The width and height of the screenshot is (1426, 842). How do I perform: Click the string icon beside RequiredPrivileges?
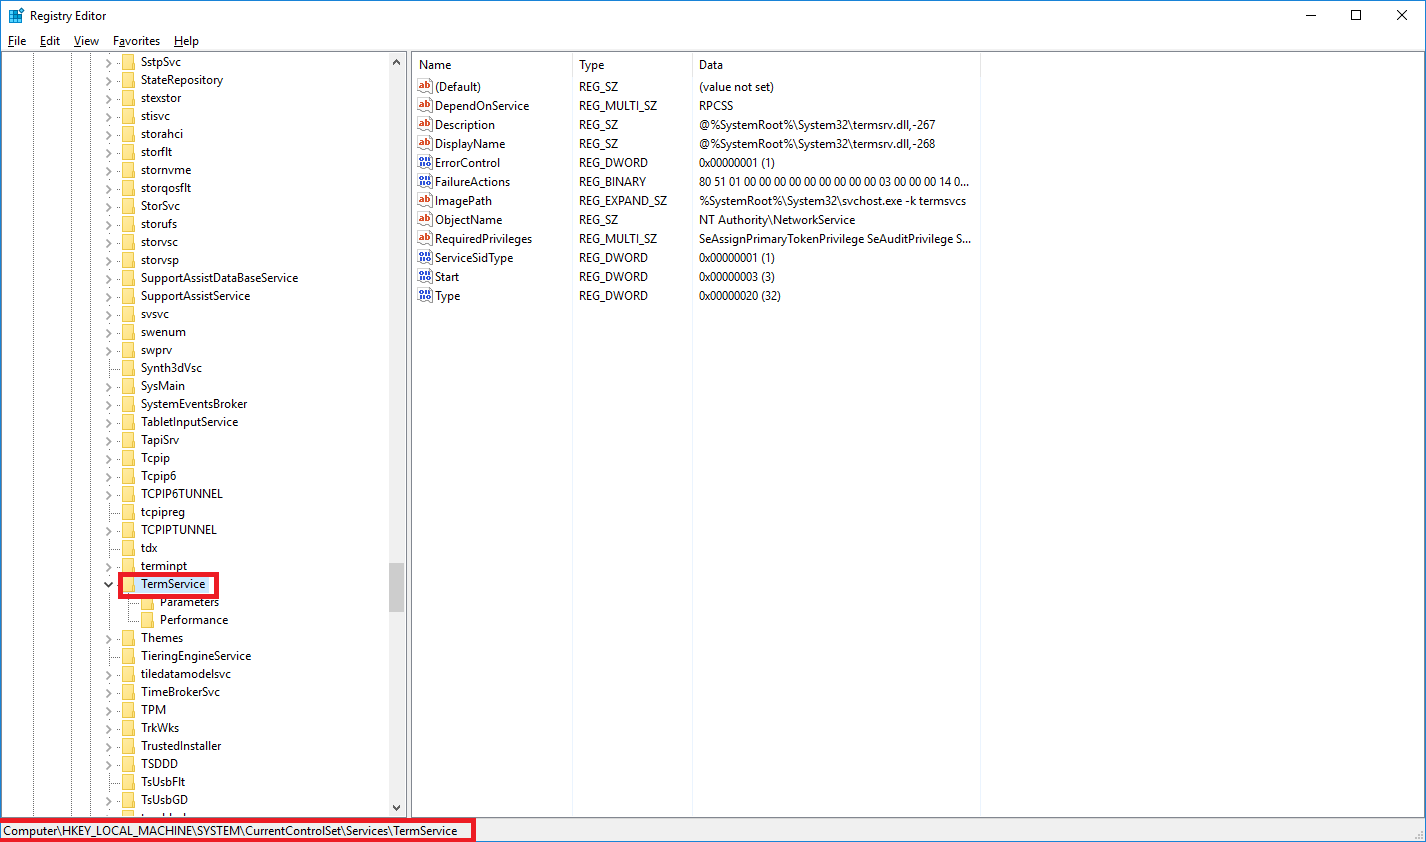coord(425,238)
